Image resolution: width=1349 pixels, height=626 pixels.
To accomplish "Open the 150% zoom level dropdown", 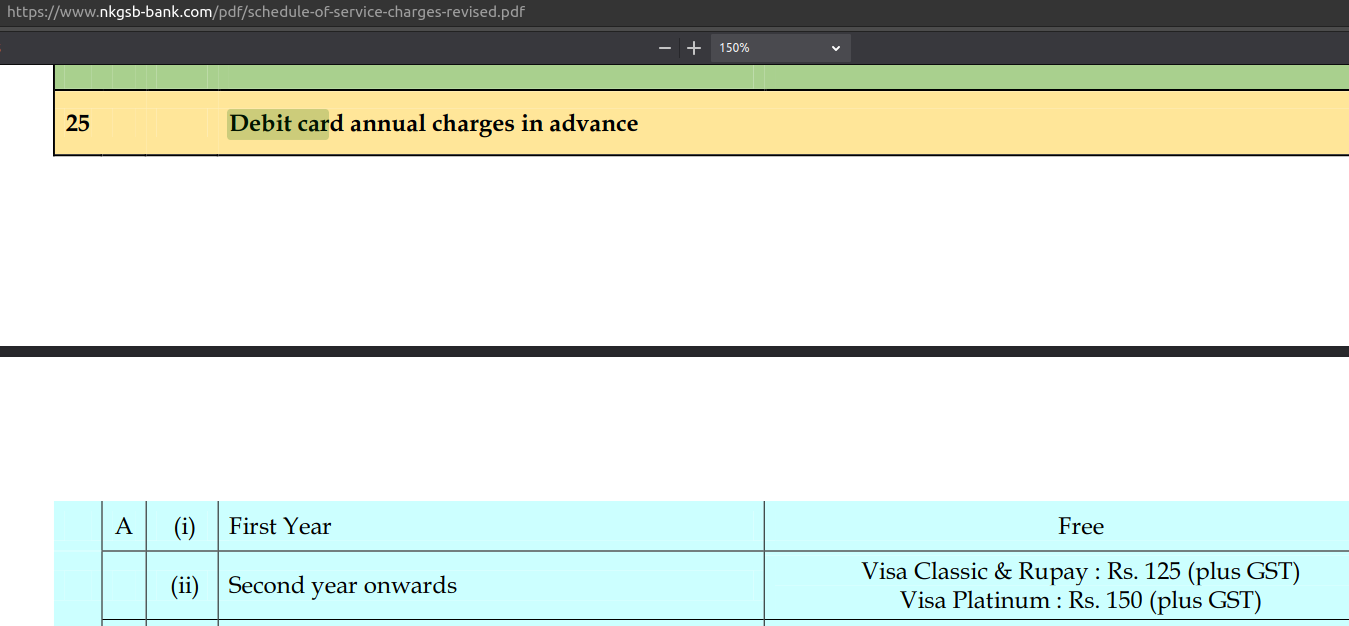I will 780,48.
